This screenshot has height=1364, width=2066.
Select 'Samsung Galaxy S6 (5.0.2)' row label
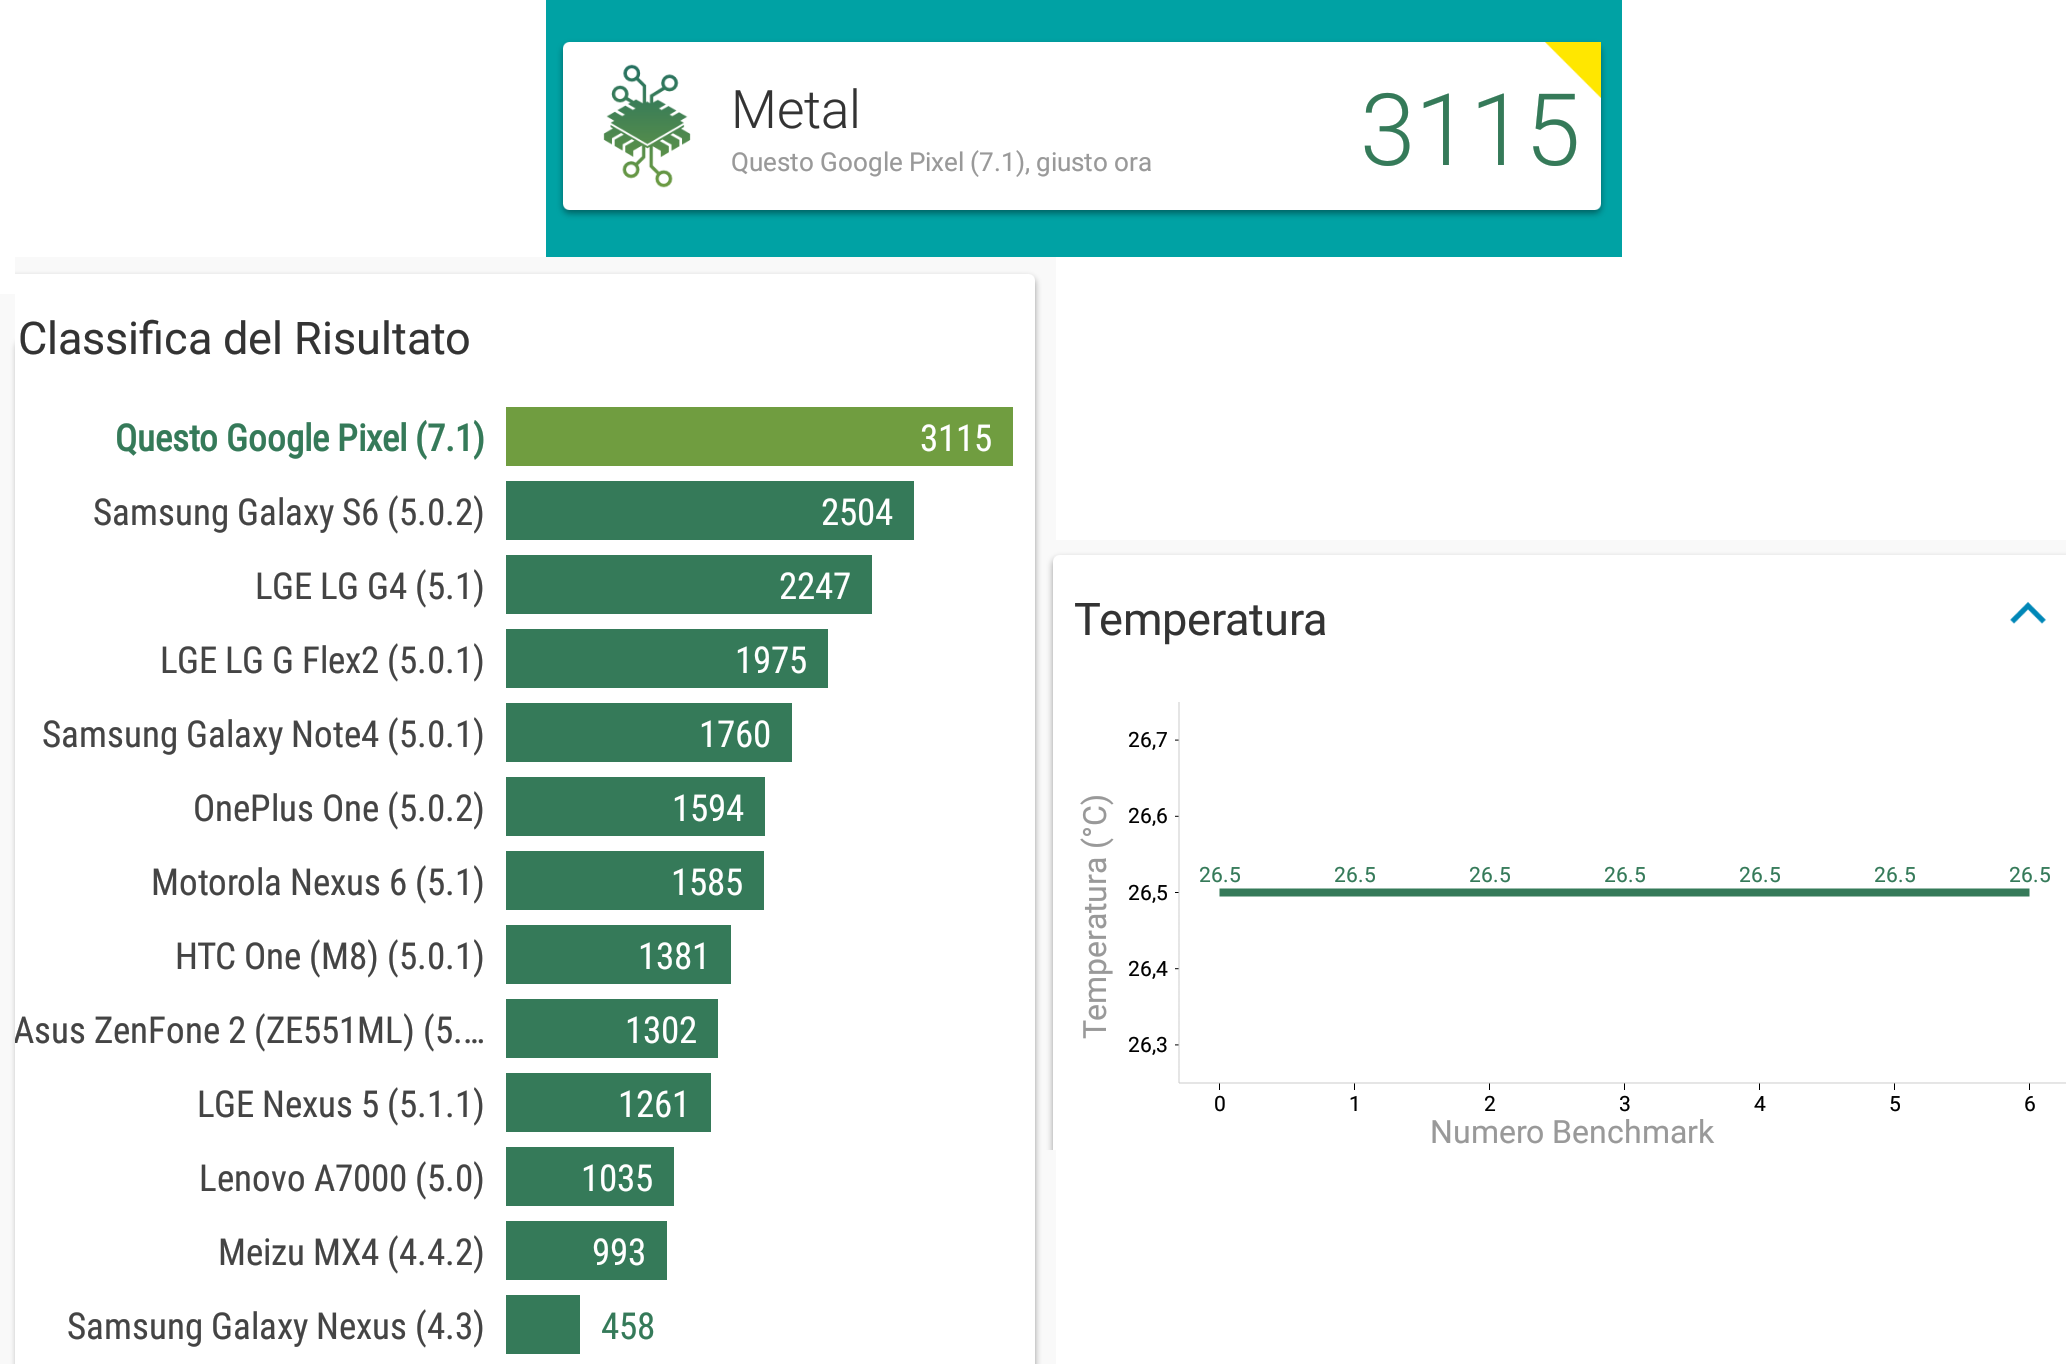point(288,512)
